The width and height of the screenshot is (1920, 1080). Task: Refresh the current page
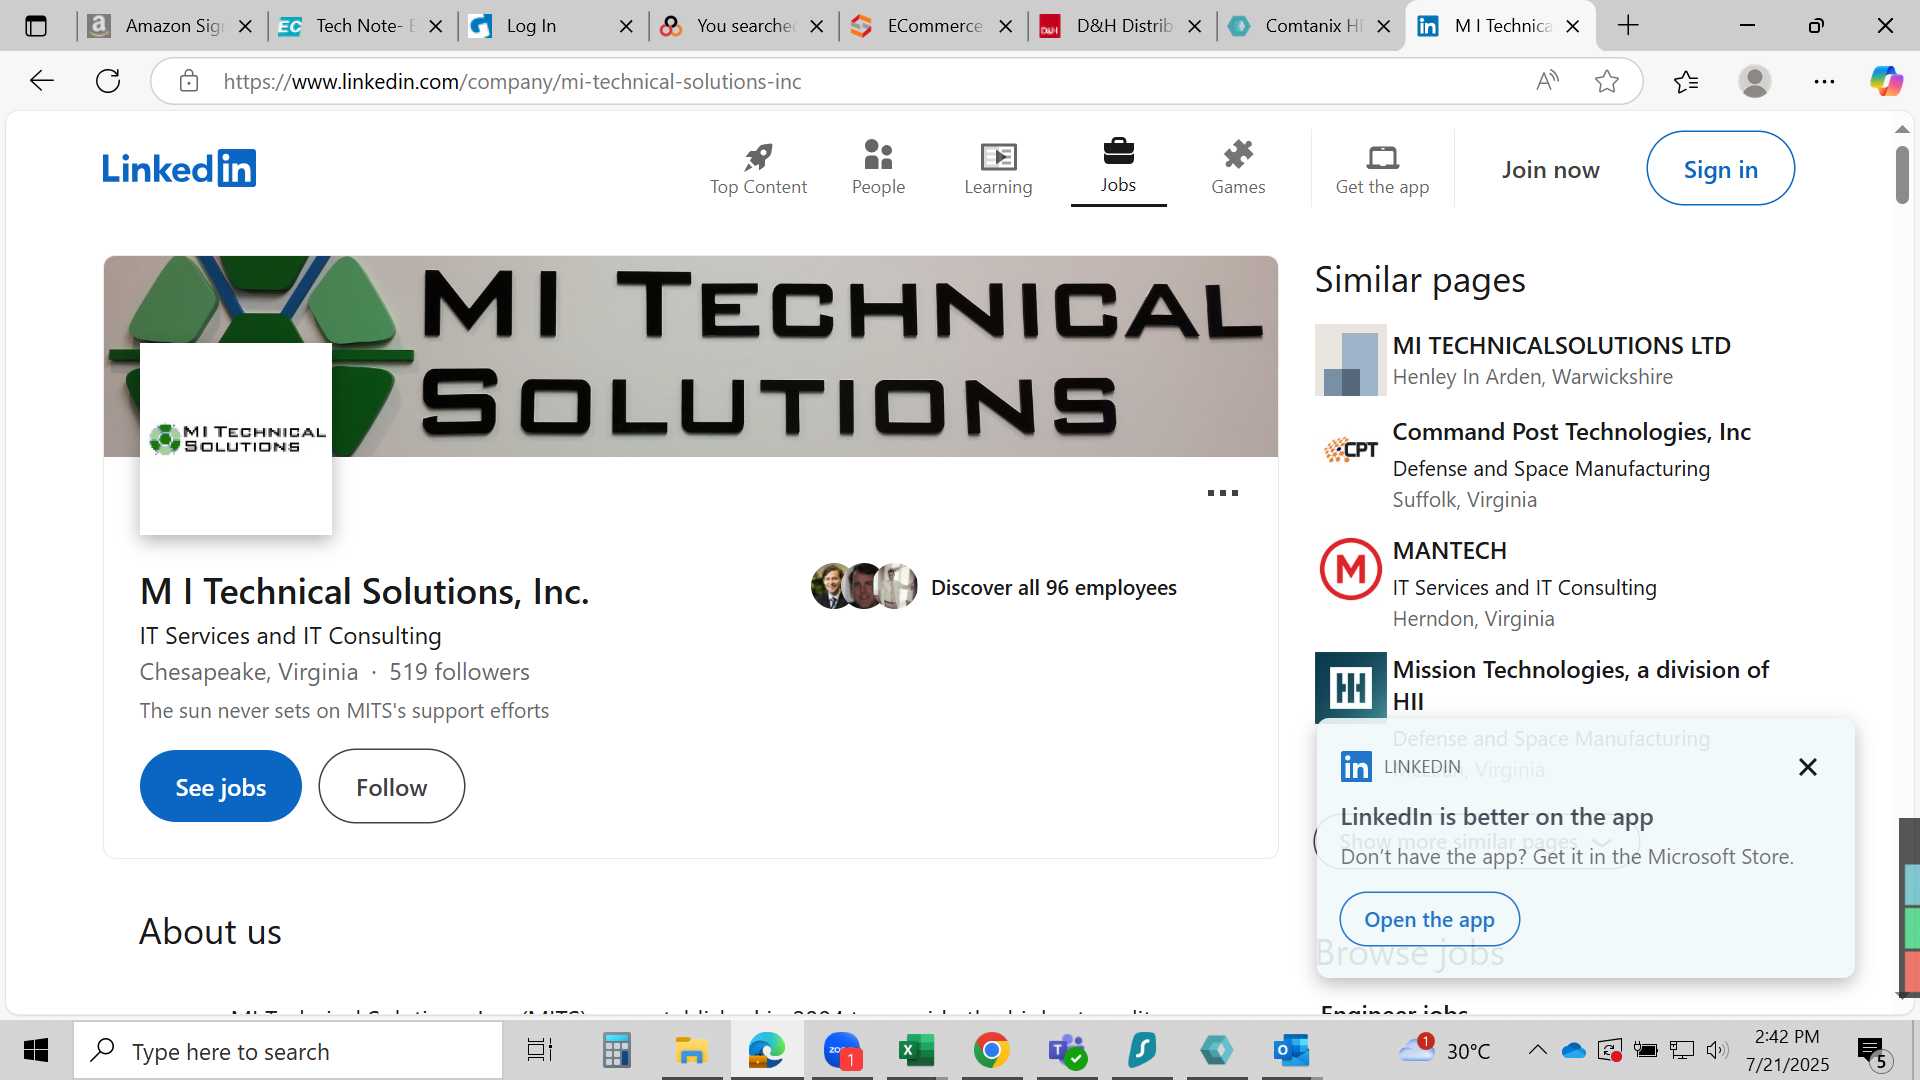108,81
